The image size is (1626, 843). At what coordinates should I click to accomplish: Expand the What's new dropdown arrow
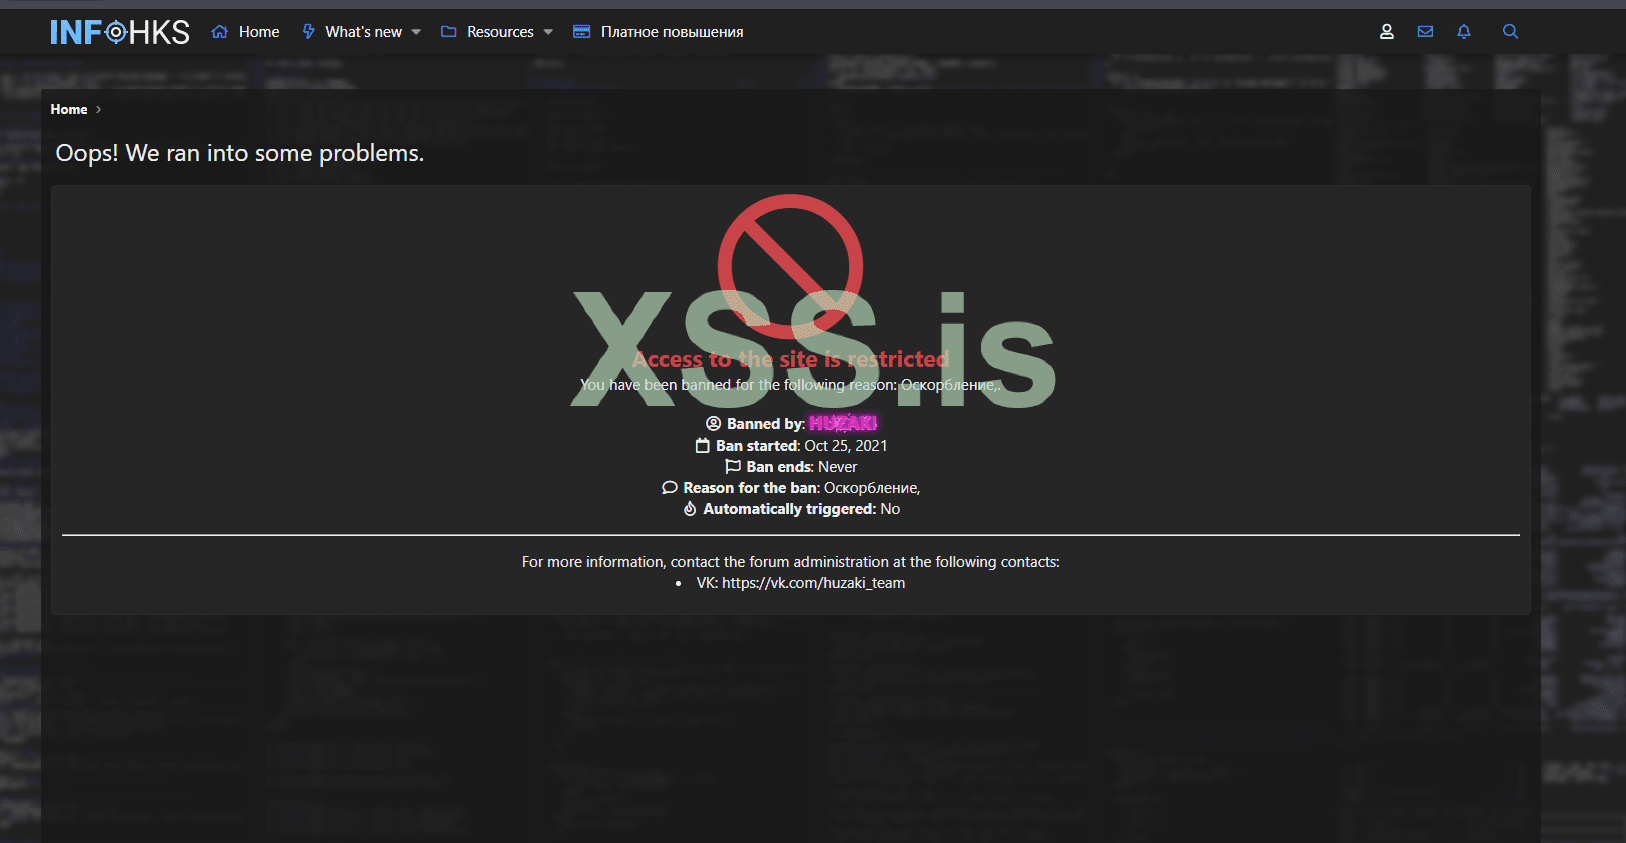[x=416, y=32]
